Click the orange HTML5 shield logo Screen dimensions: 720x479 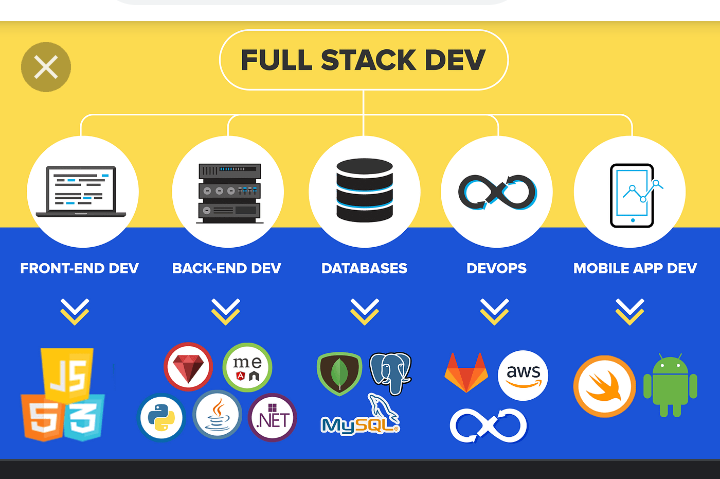pos(42,417)
